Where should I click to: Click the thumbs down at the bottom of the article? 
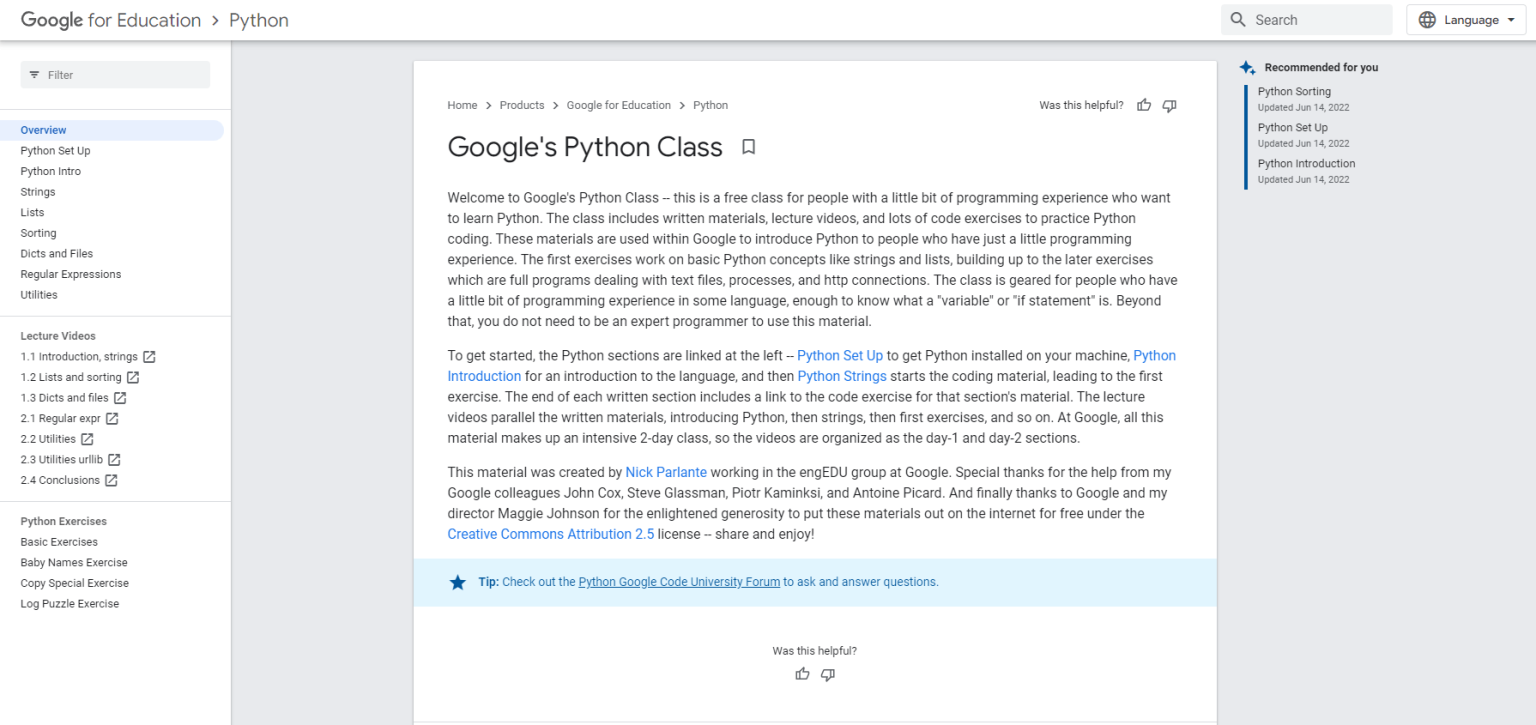click(827, 674)
